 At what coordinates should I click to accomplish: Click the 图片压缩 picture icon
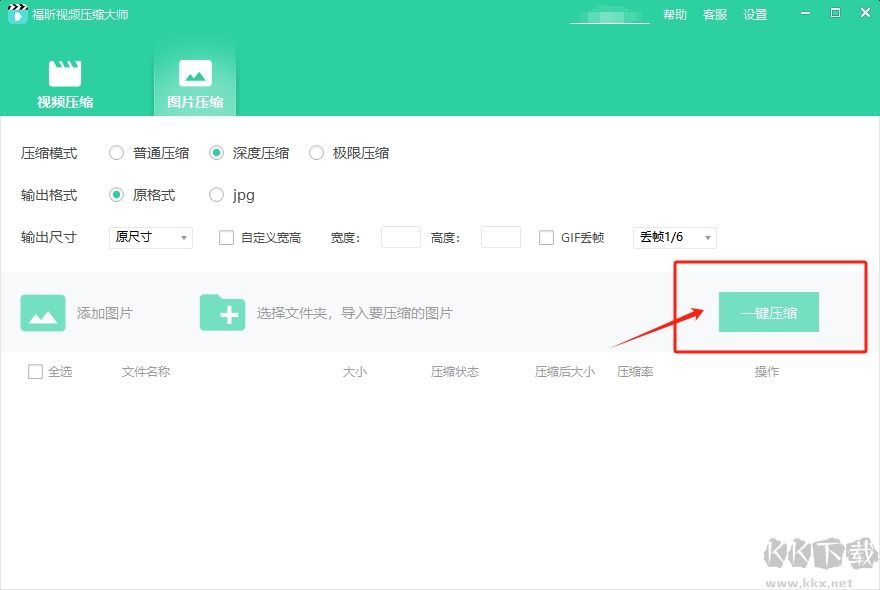pyautogui.click(x=195, y=73)
